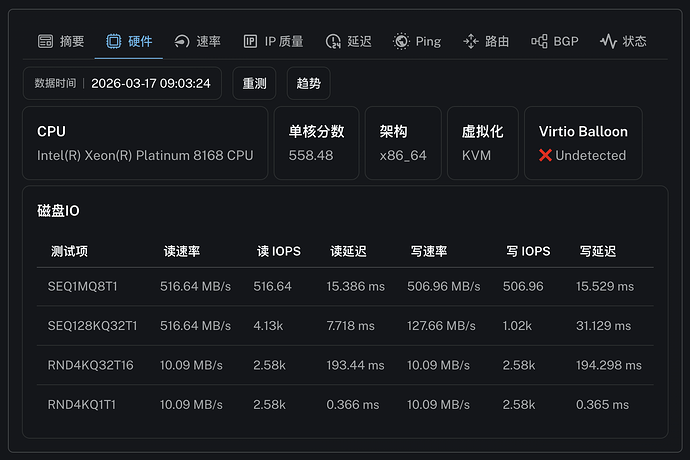Click the 单核分数 558.48 card
The image size is (690, 460).
(x=316, y=143)
